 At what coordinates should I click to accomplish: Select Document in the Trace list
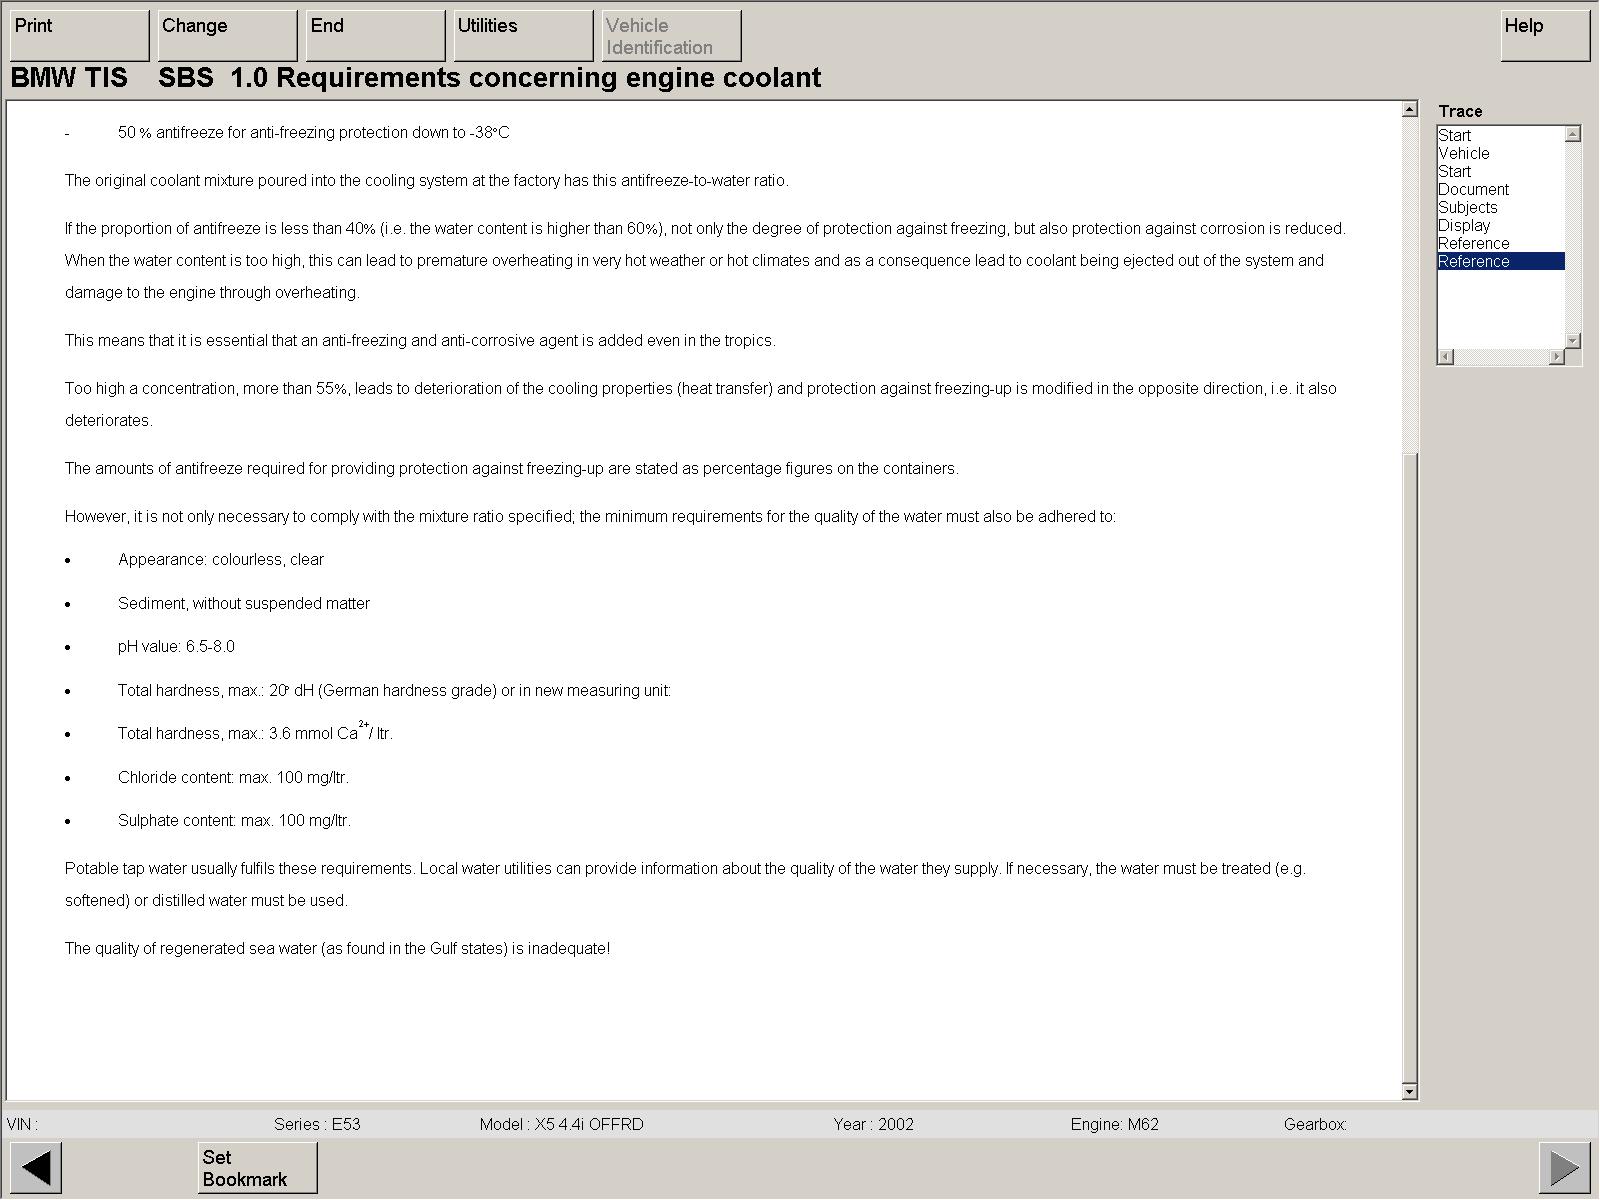1473,189
